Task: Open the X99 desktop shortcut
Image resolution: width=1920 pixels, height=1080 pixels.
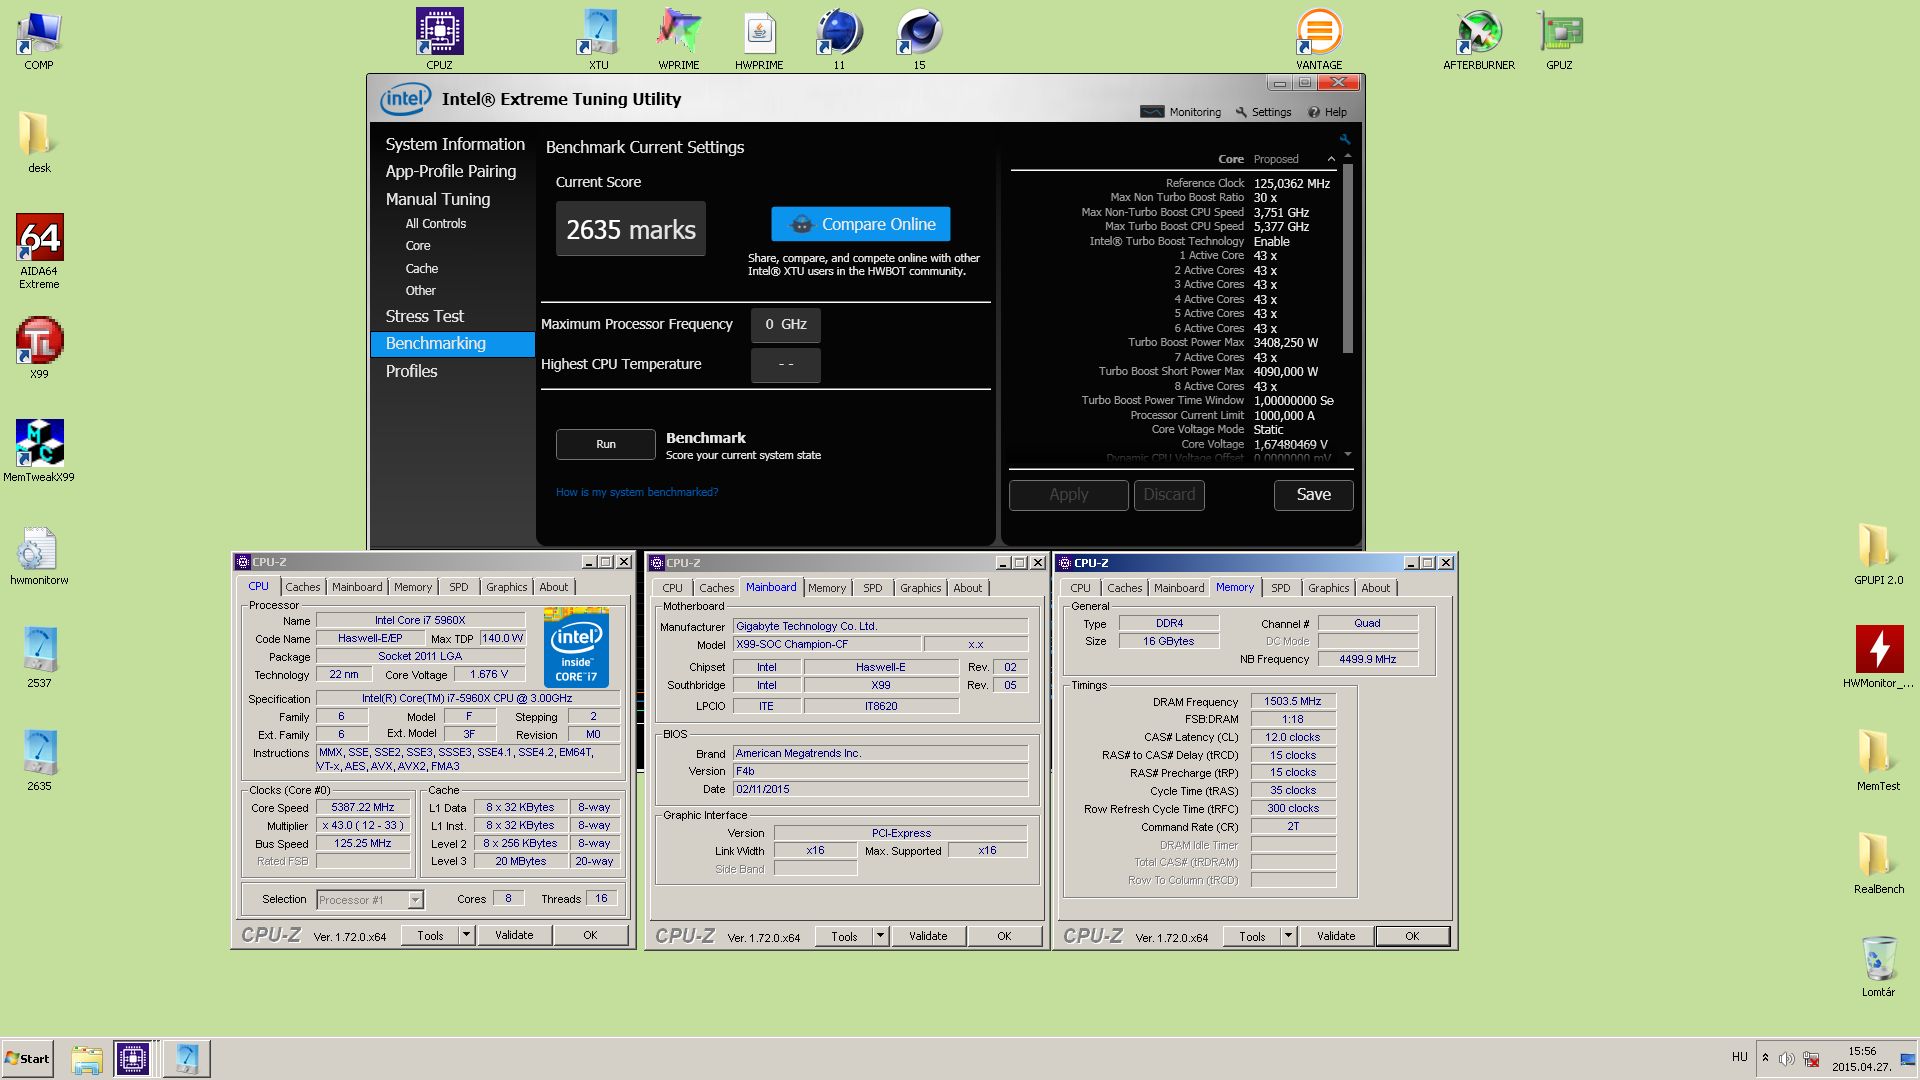Action: point(39,347)
